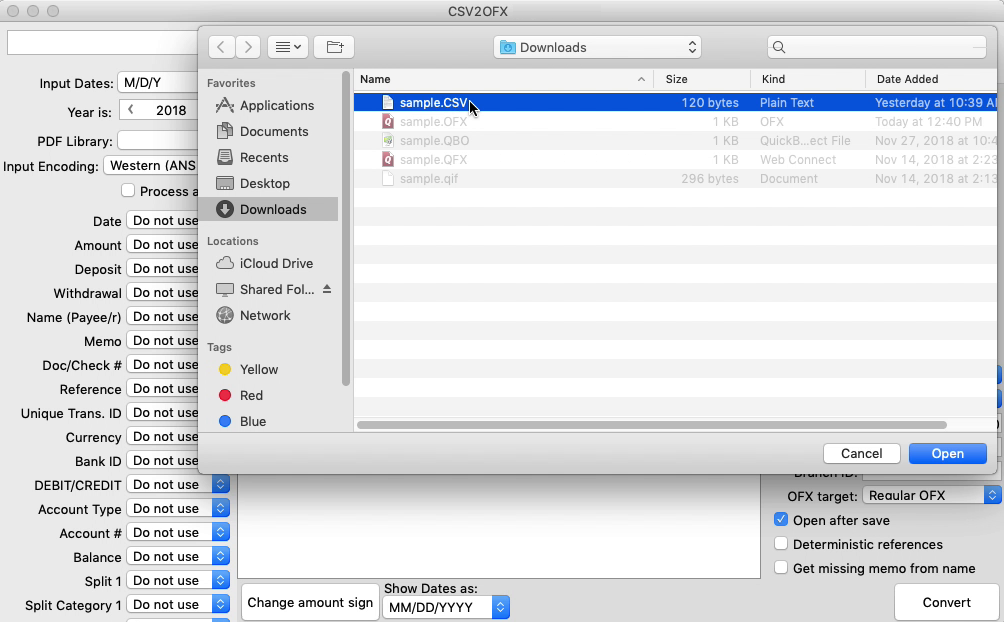The height and width of the screenshot is (622, 1004).
Task: Sort files by Name column
Action: (503, 79)
